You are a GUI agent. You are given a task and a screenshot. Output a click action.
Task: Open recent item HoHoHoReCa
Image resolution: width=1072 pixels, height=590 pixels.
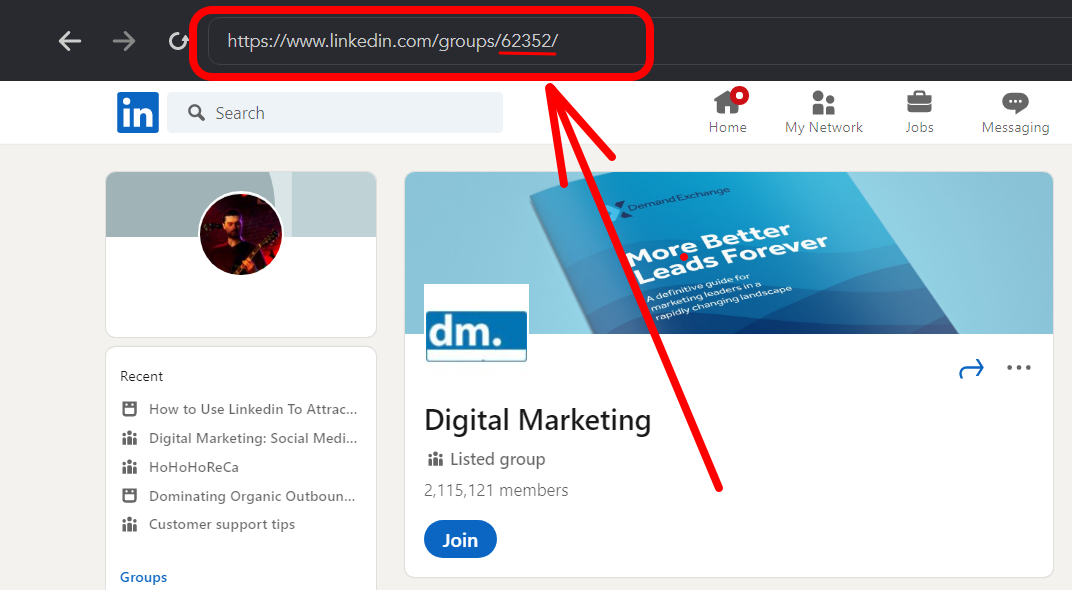(193, 467)
